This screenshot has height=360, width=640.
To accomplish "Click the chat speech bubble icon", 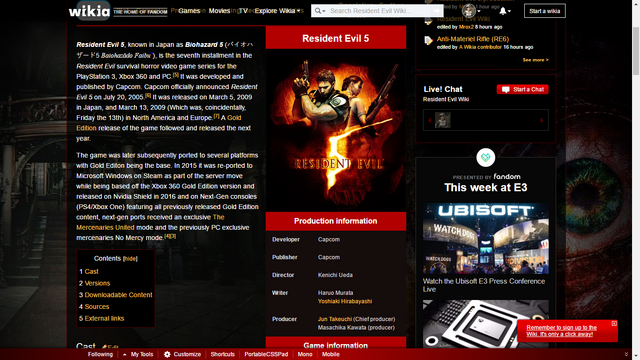I will [x=506, y=89].
